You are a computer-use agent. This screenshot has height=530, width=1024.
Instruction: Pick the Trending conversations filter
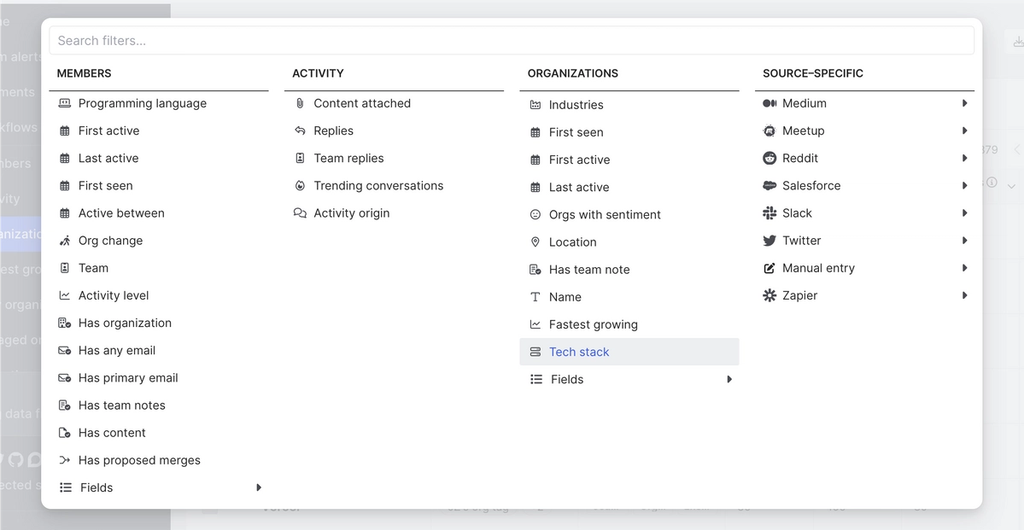pyautogui.click(x=378, y=186)
